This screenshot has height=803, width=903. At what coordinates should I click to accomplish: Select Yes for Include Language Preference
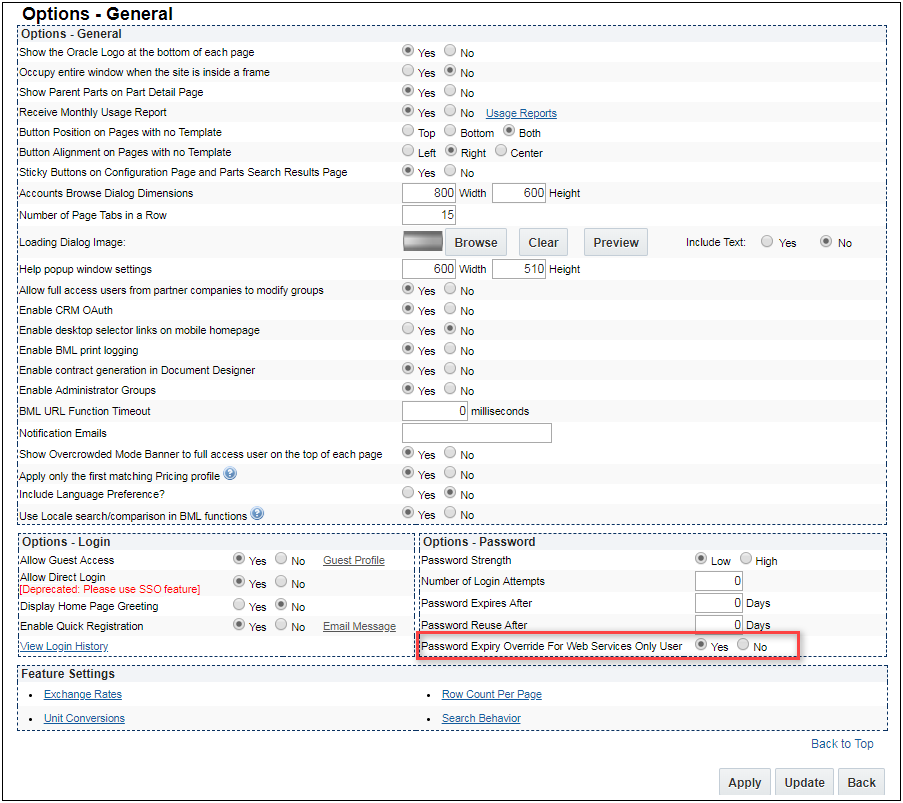click(408, 493)
